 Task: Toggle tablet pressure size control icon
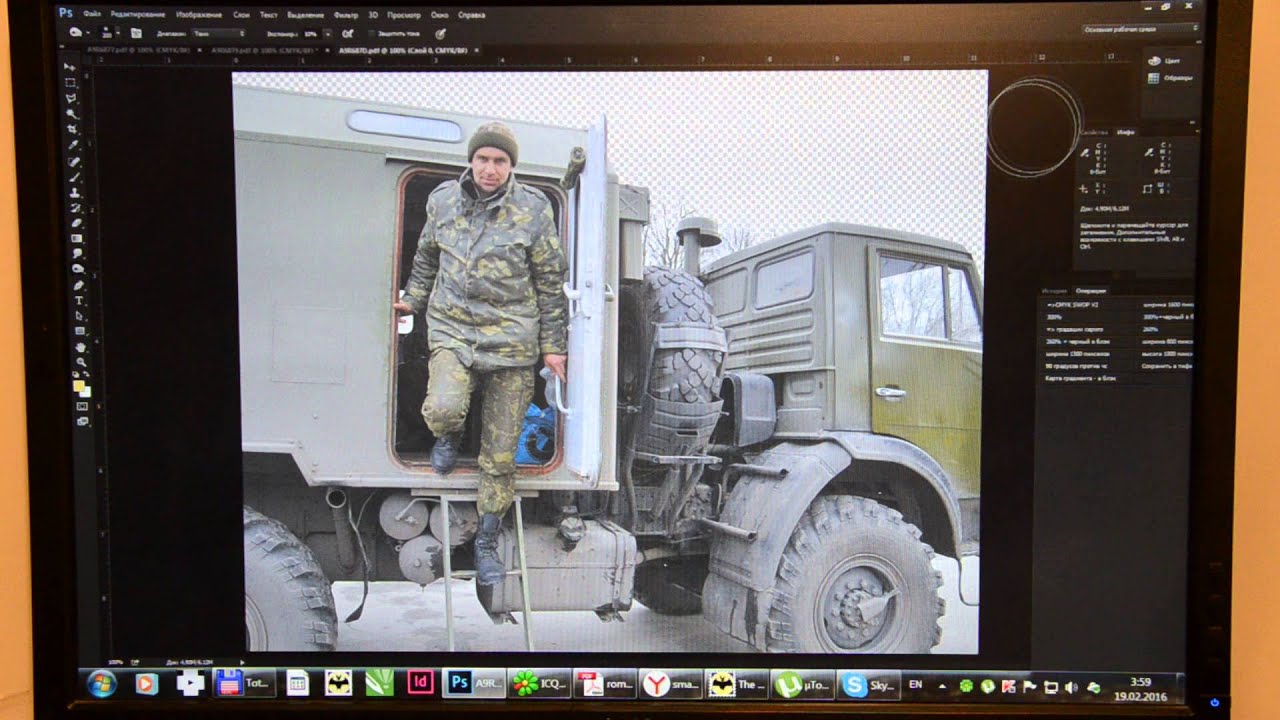[440, 33]
